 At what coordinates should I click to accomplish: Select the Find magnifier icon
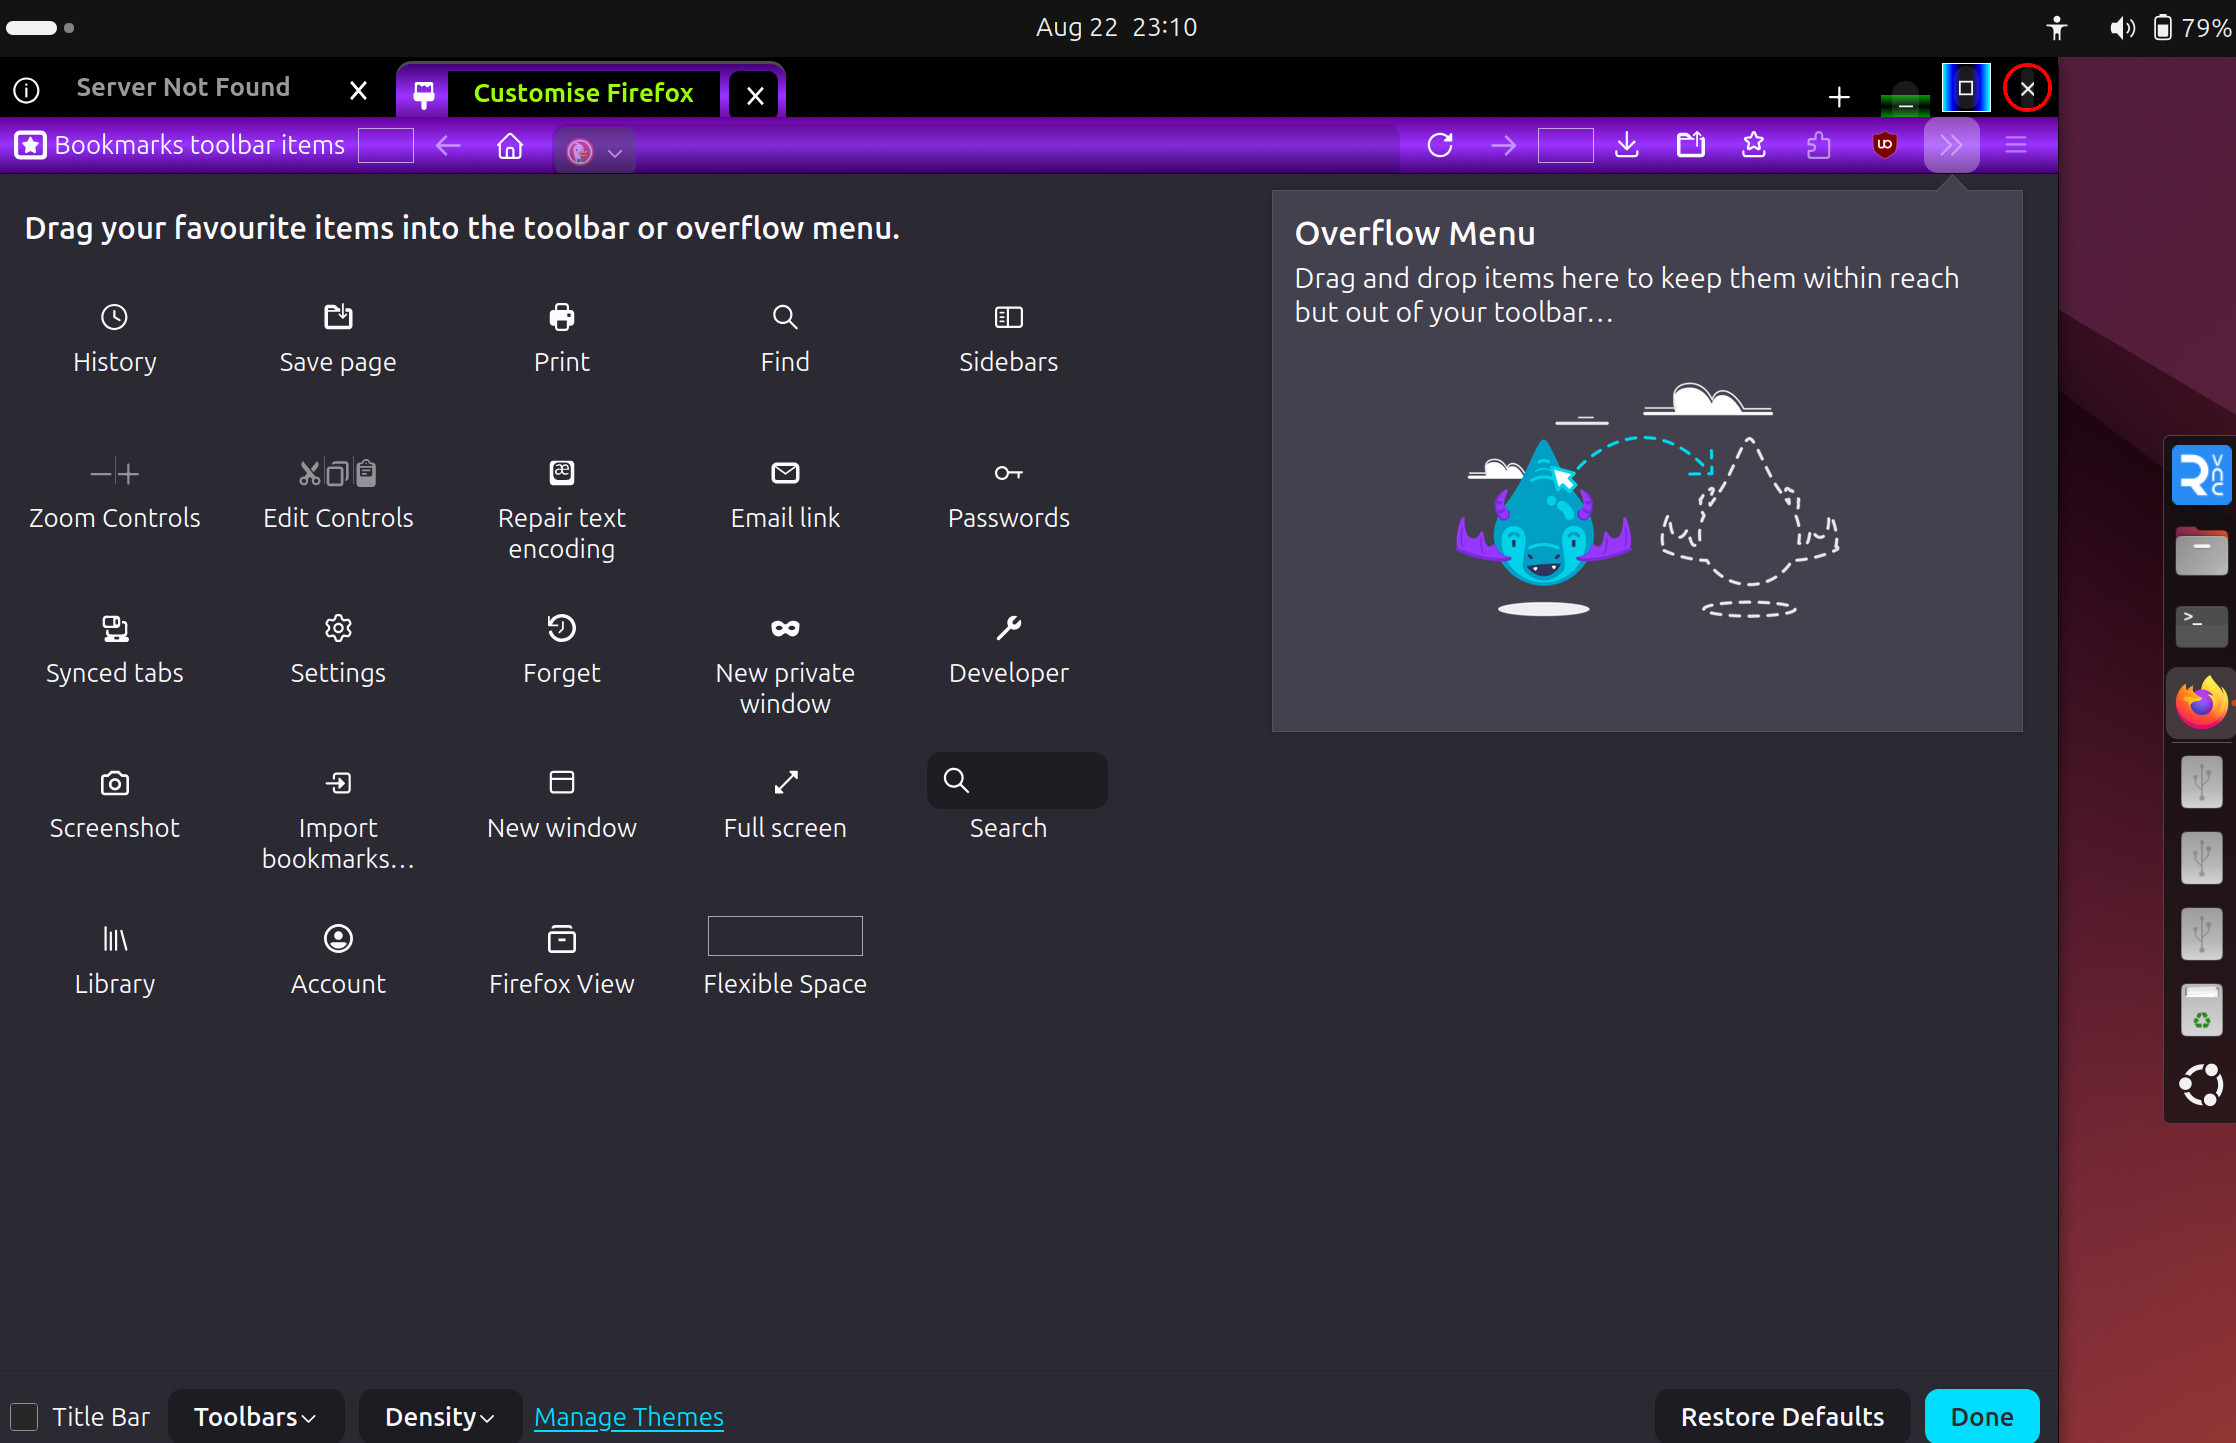[785, 317]
